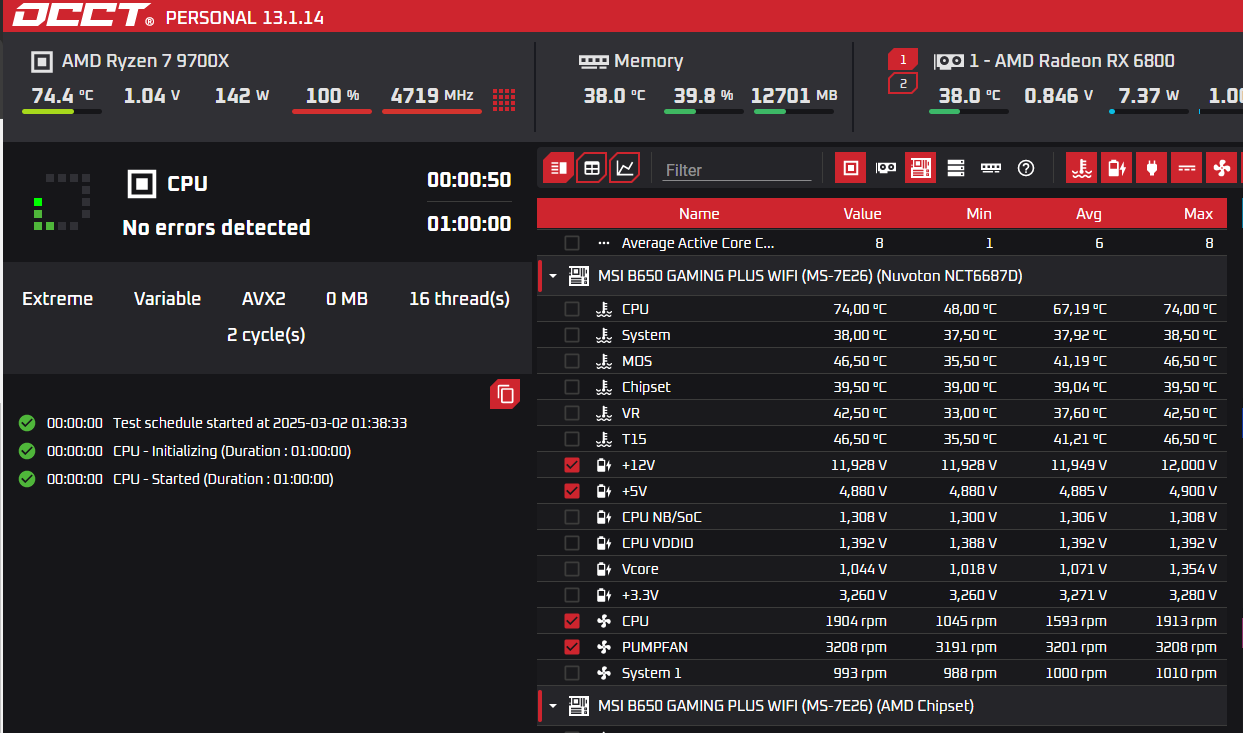
Task: Enable the System 1 fan checkbox
Action: 571,673
